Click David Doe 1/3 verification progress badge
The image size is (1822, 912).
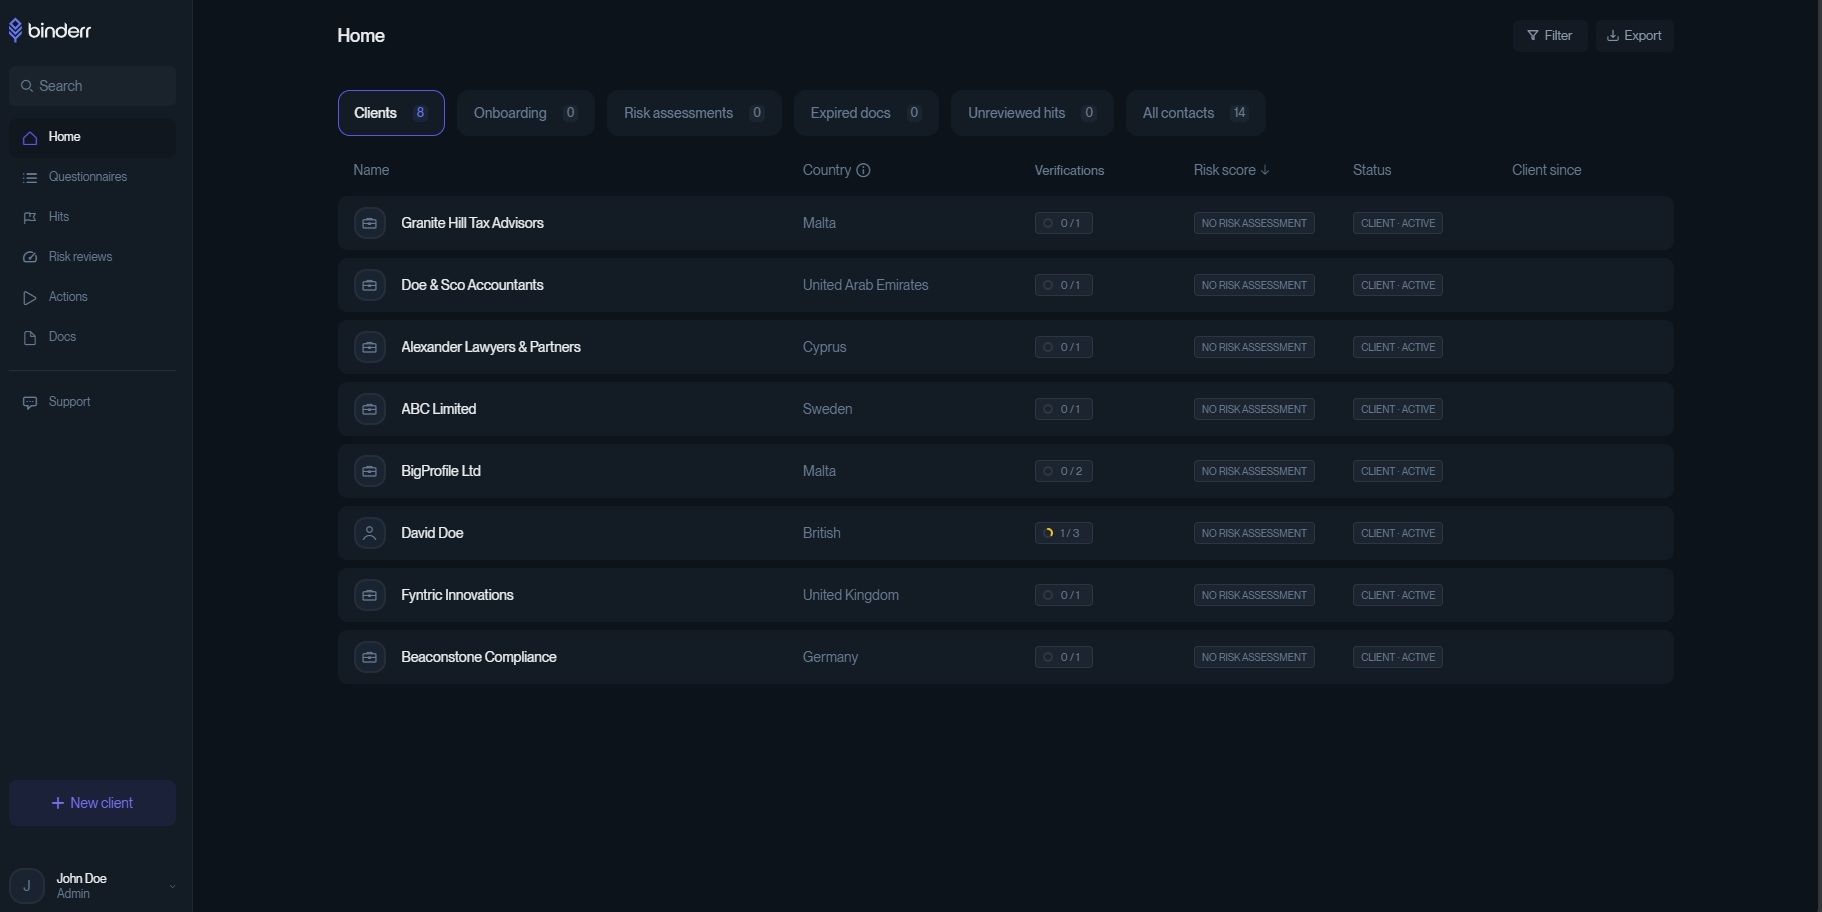pos(1063,533)
